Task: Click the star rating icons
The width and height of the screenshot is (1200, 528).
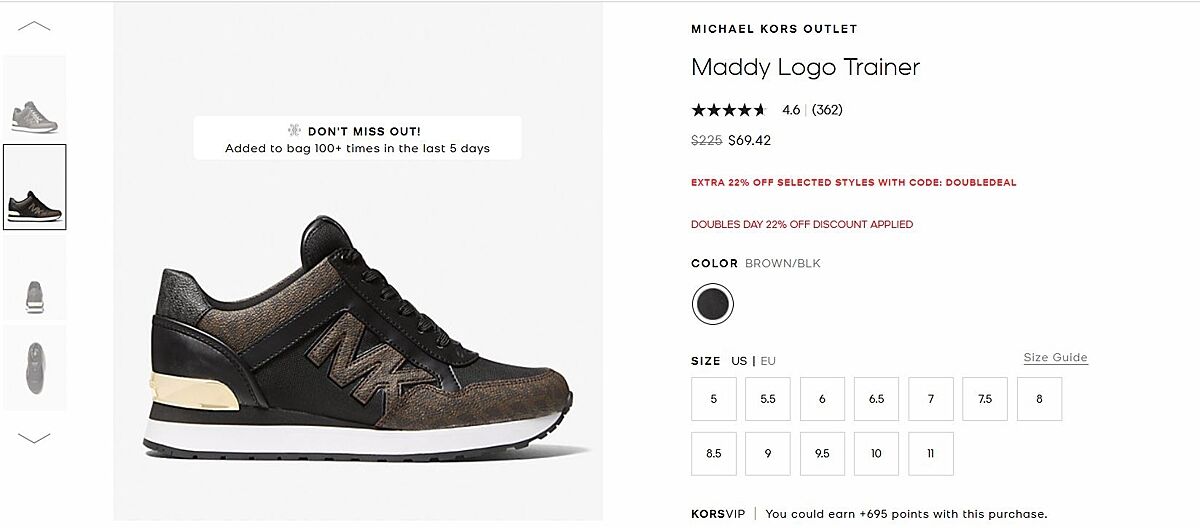Action: (728, 110)
